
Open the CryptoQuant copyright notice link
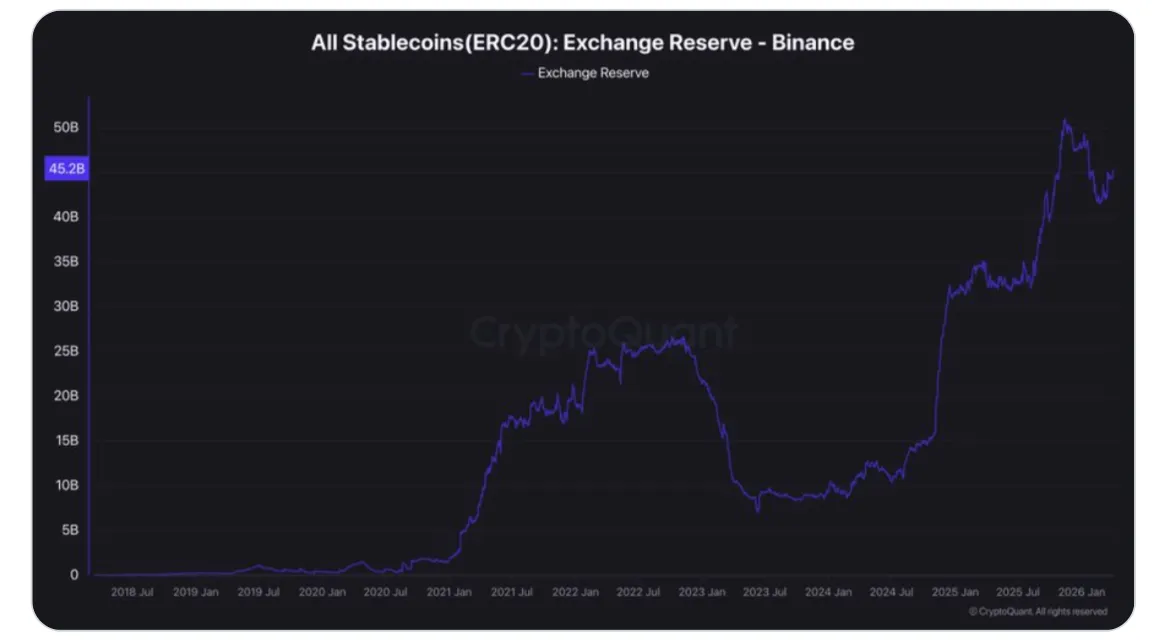pos(1038,611)
